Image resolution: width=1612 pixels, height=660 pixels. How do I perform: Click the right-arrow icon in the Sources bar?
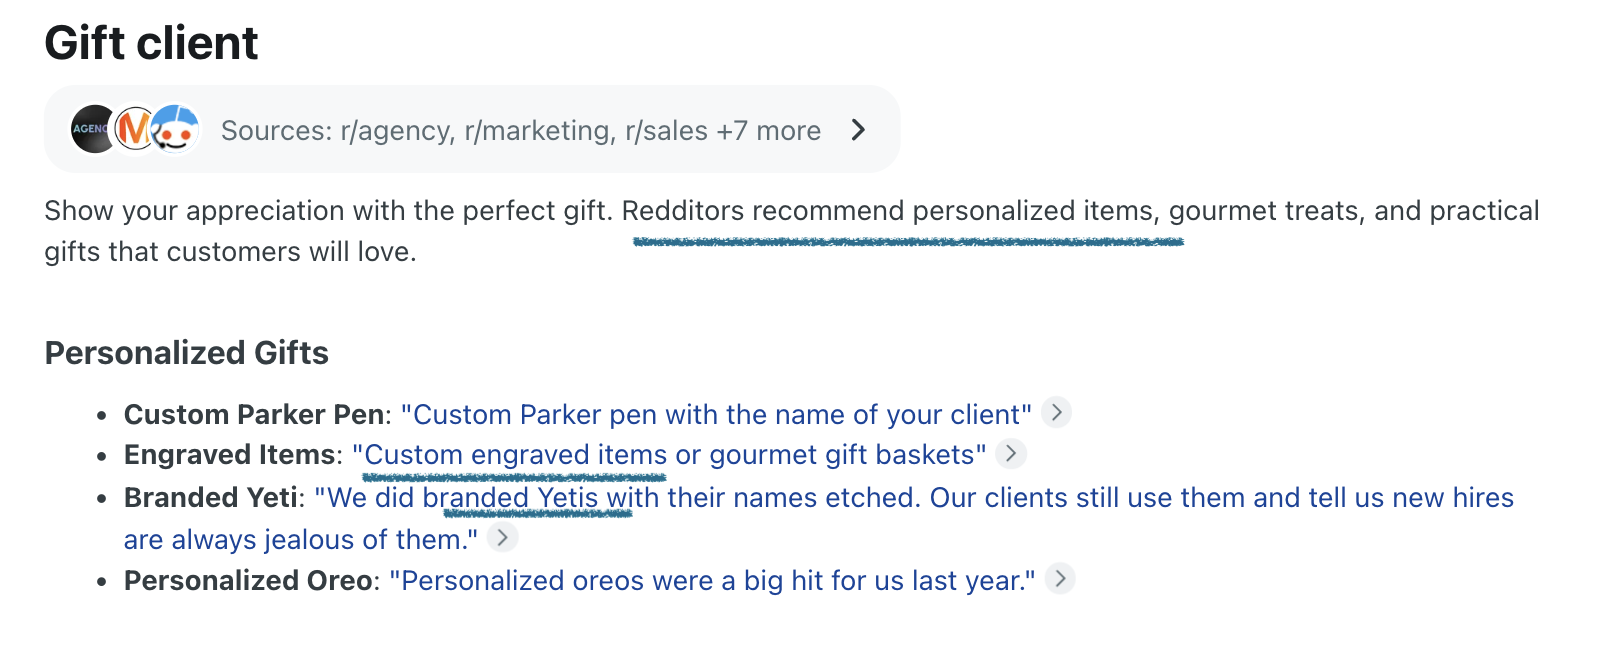pyautogui.click(x=858, y=129)
